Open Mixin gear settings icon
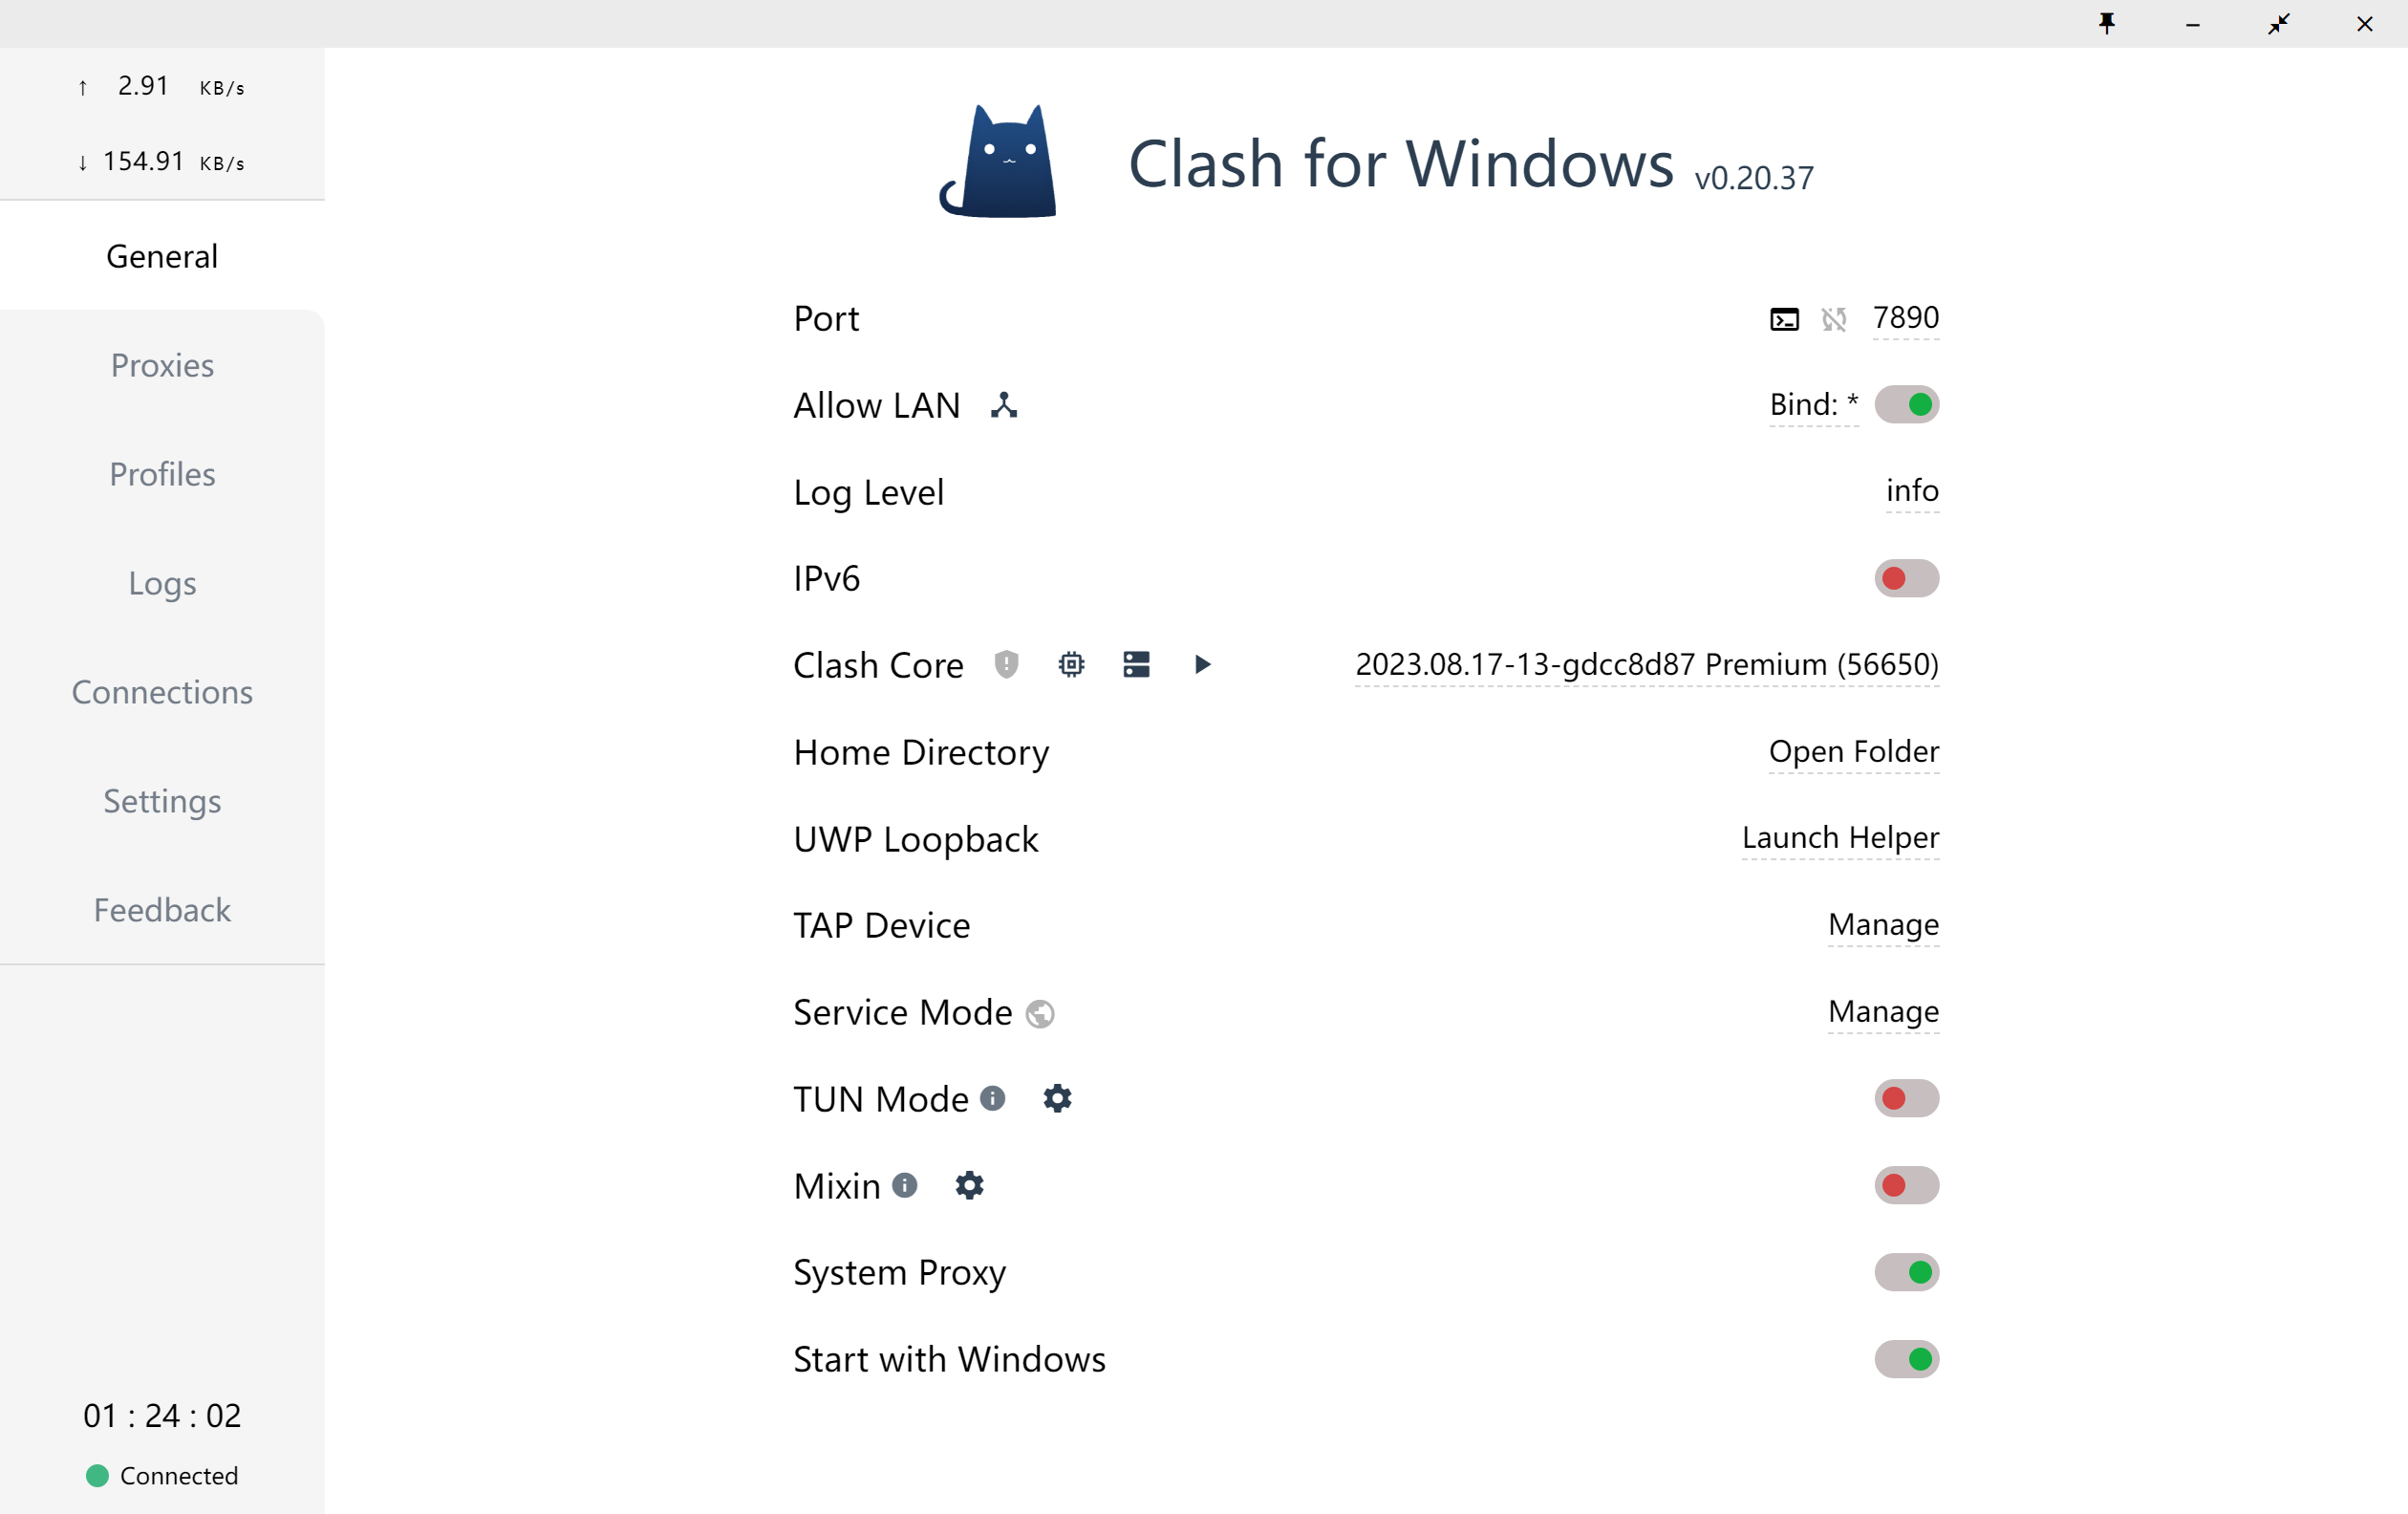This screenshot has width=2408, height=1514. (x=969, y=1185)
